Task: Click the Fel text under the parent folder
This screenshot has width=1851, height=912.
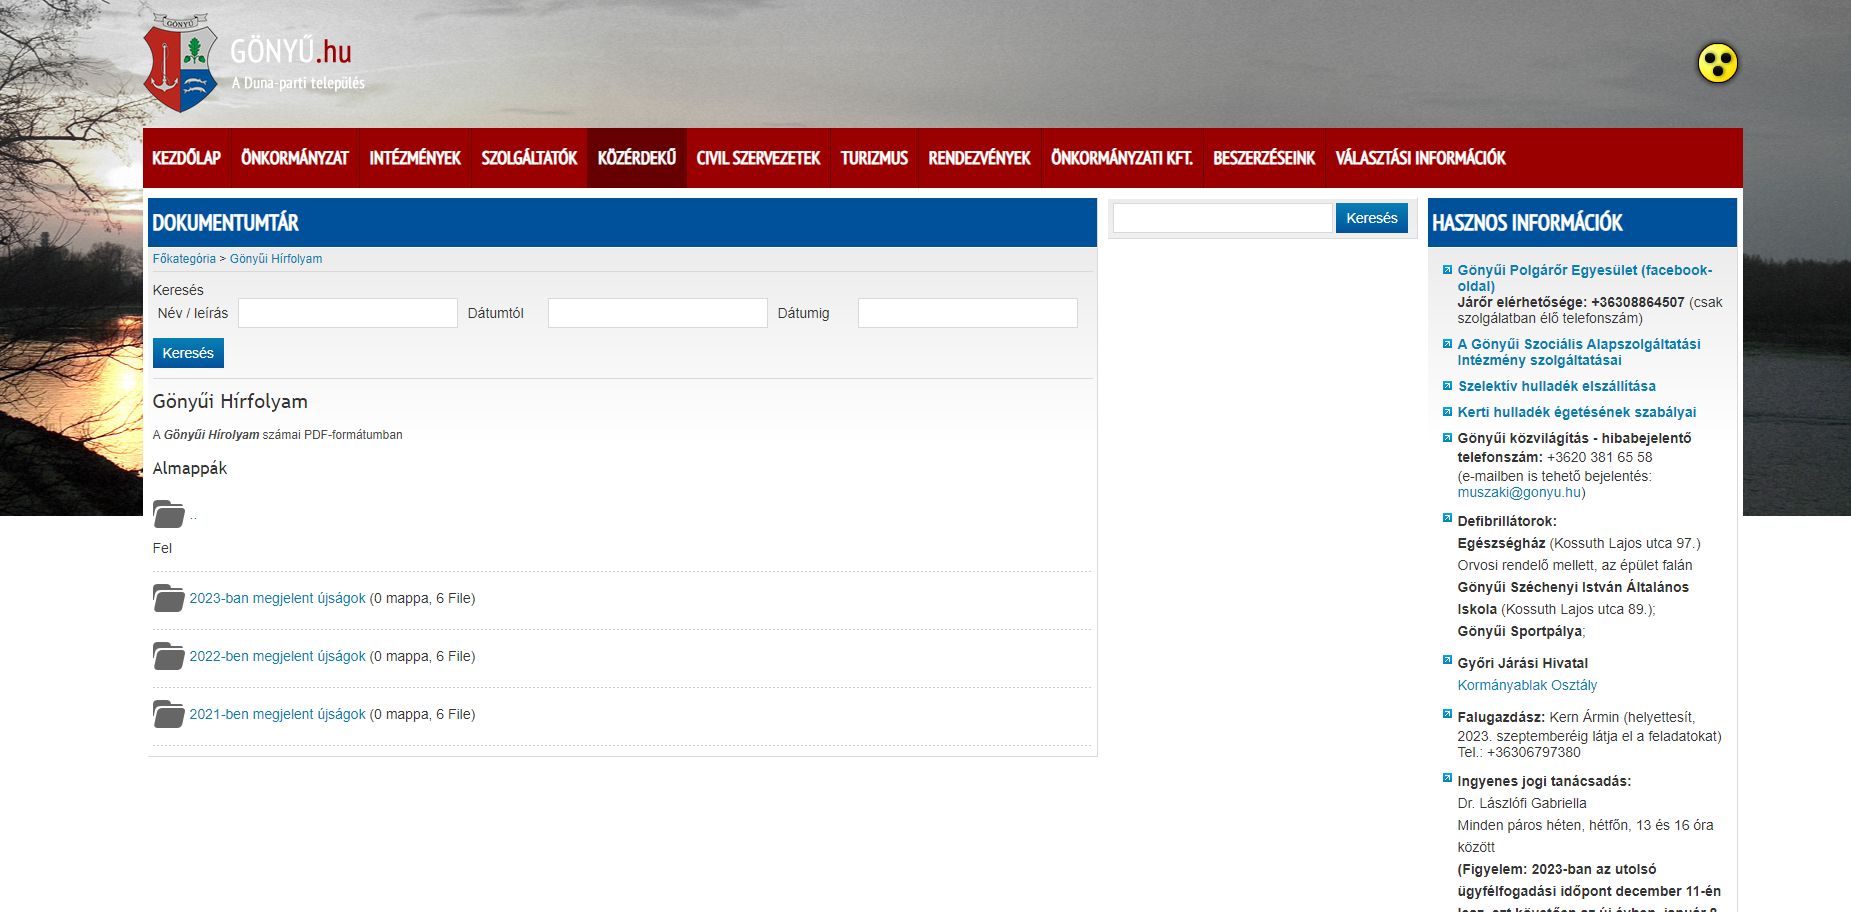Action: [x=162, y=548]
